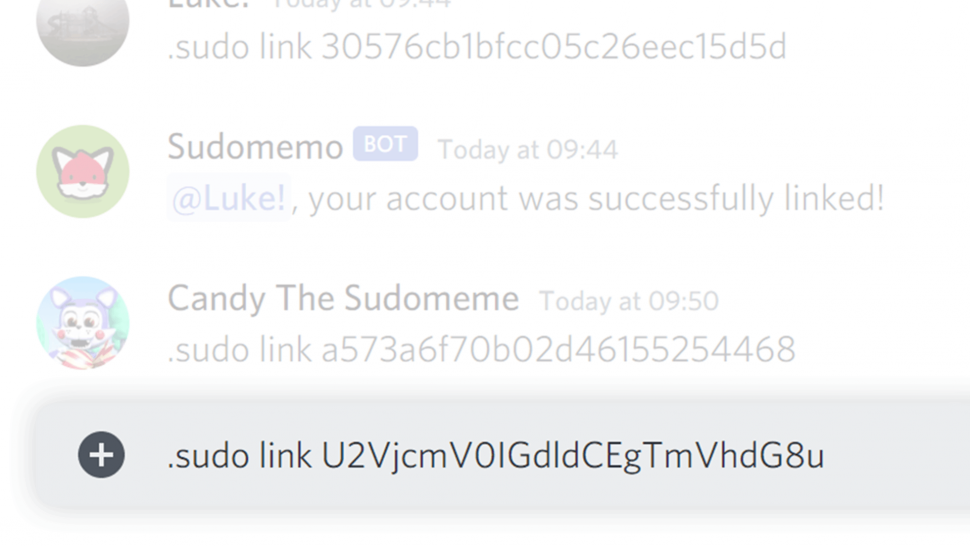Click empty area of the message input box
Viewport: 970px width, 546px height.
[x=897, y=454]
